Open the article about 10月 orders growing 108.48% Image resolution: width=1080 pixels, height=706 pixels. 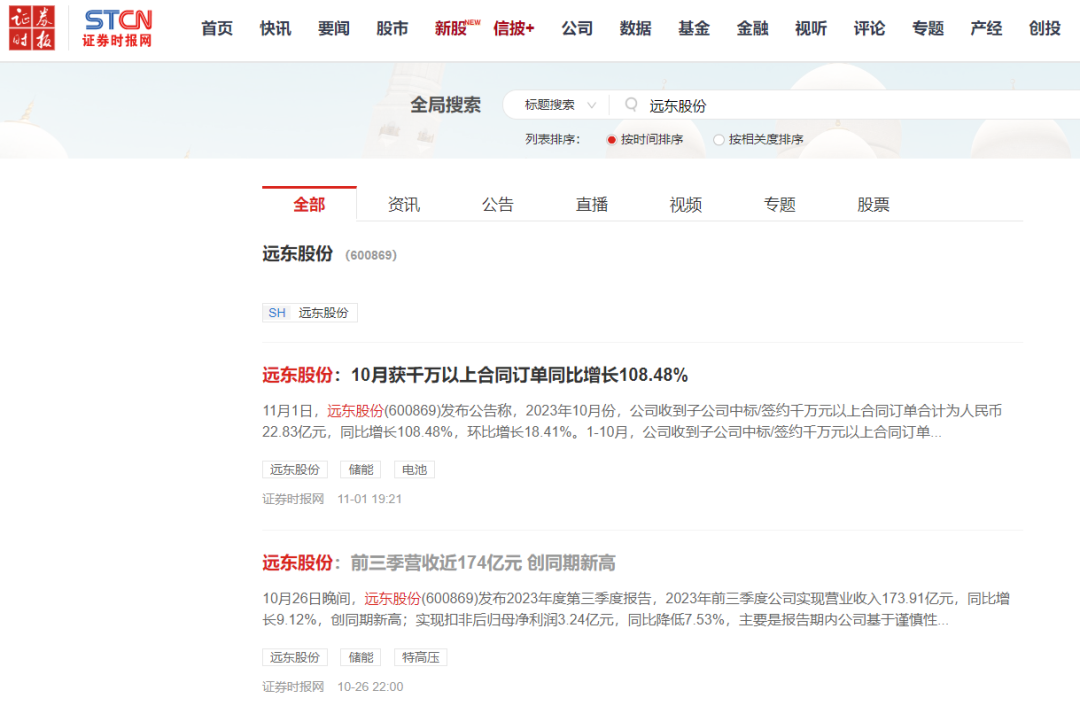coord(475,375)
